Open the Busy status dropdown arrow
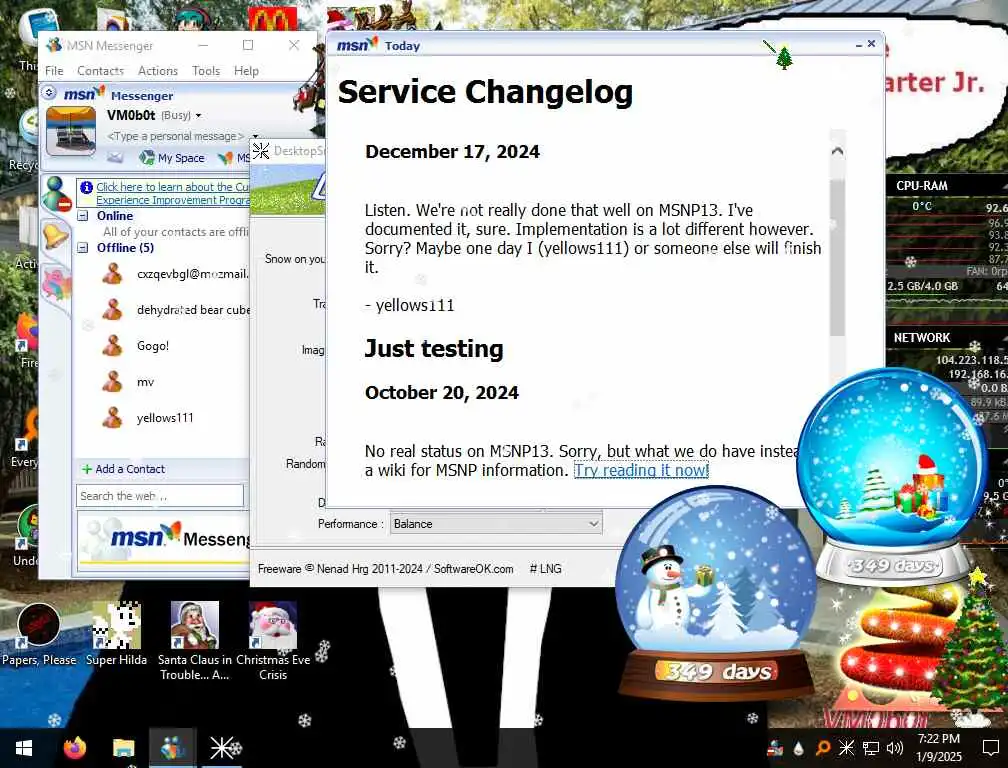The height and width of the screenshot is (768, 1008). [x=198, y=116]
